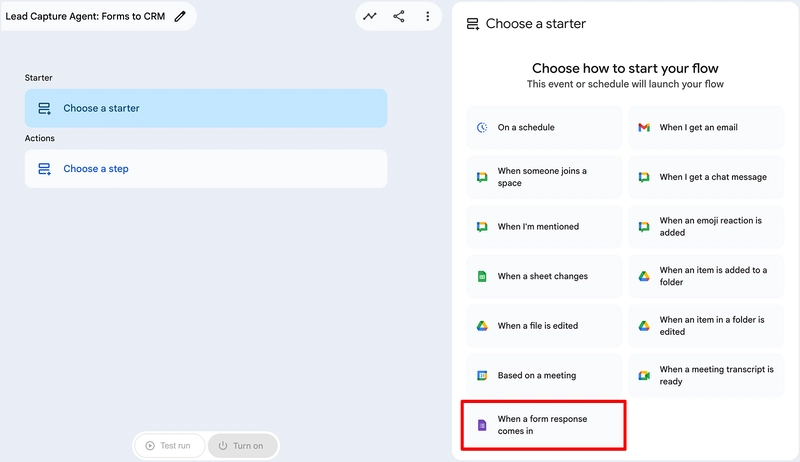This screenshot has height=462, width=800.
Task: Select When a file is edited
Action: 543,326
